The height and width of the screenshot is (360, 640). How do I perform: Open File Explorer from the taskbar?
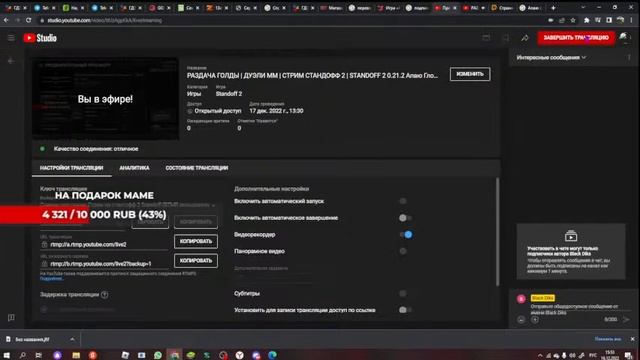76,355
